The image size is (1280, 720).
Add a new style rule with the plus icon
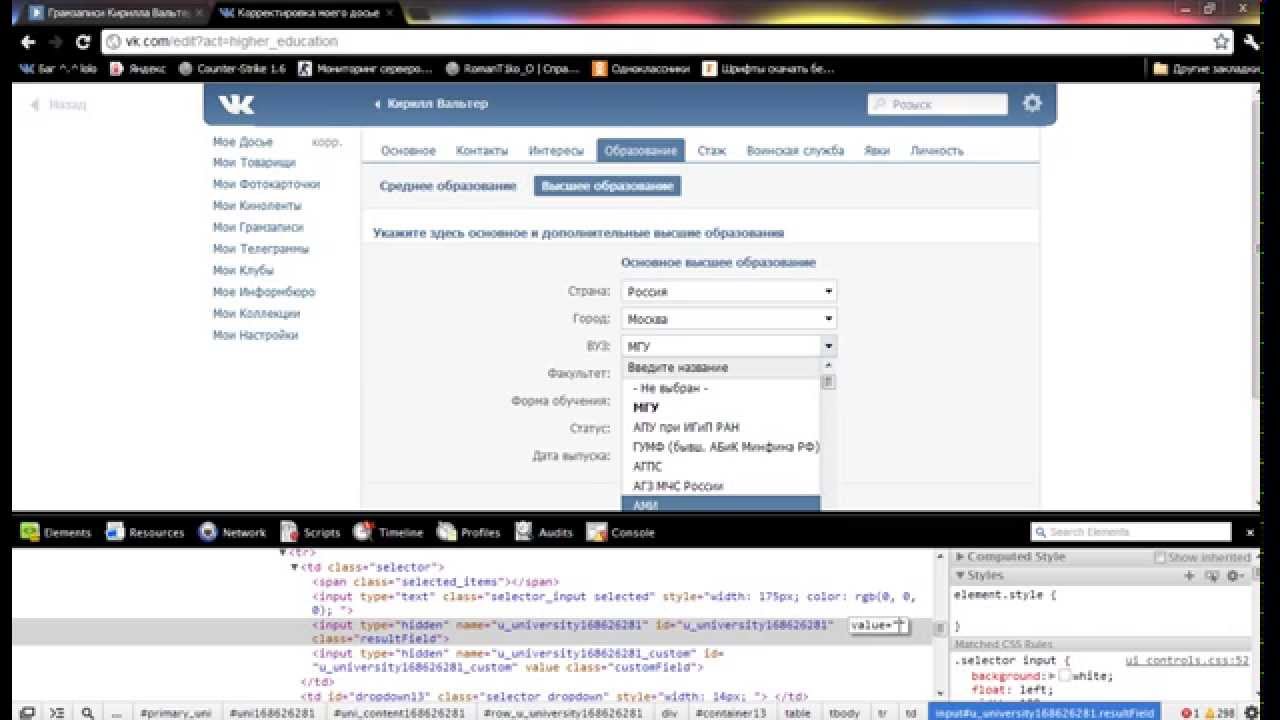(1190, 576)
